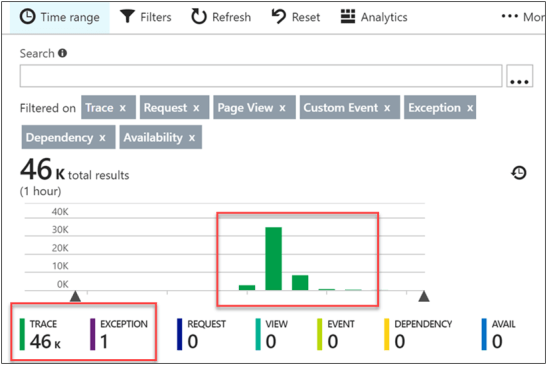Click the clock icon beside Time range
The height and width of the screenshot is (365, 547).
pos(28,17)
